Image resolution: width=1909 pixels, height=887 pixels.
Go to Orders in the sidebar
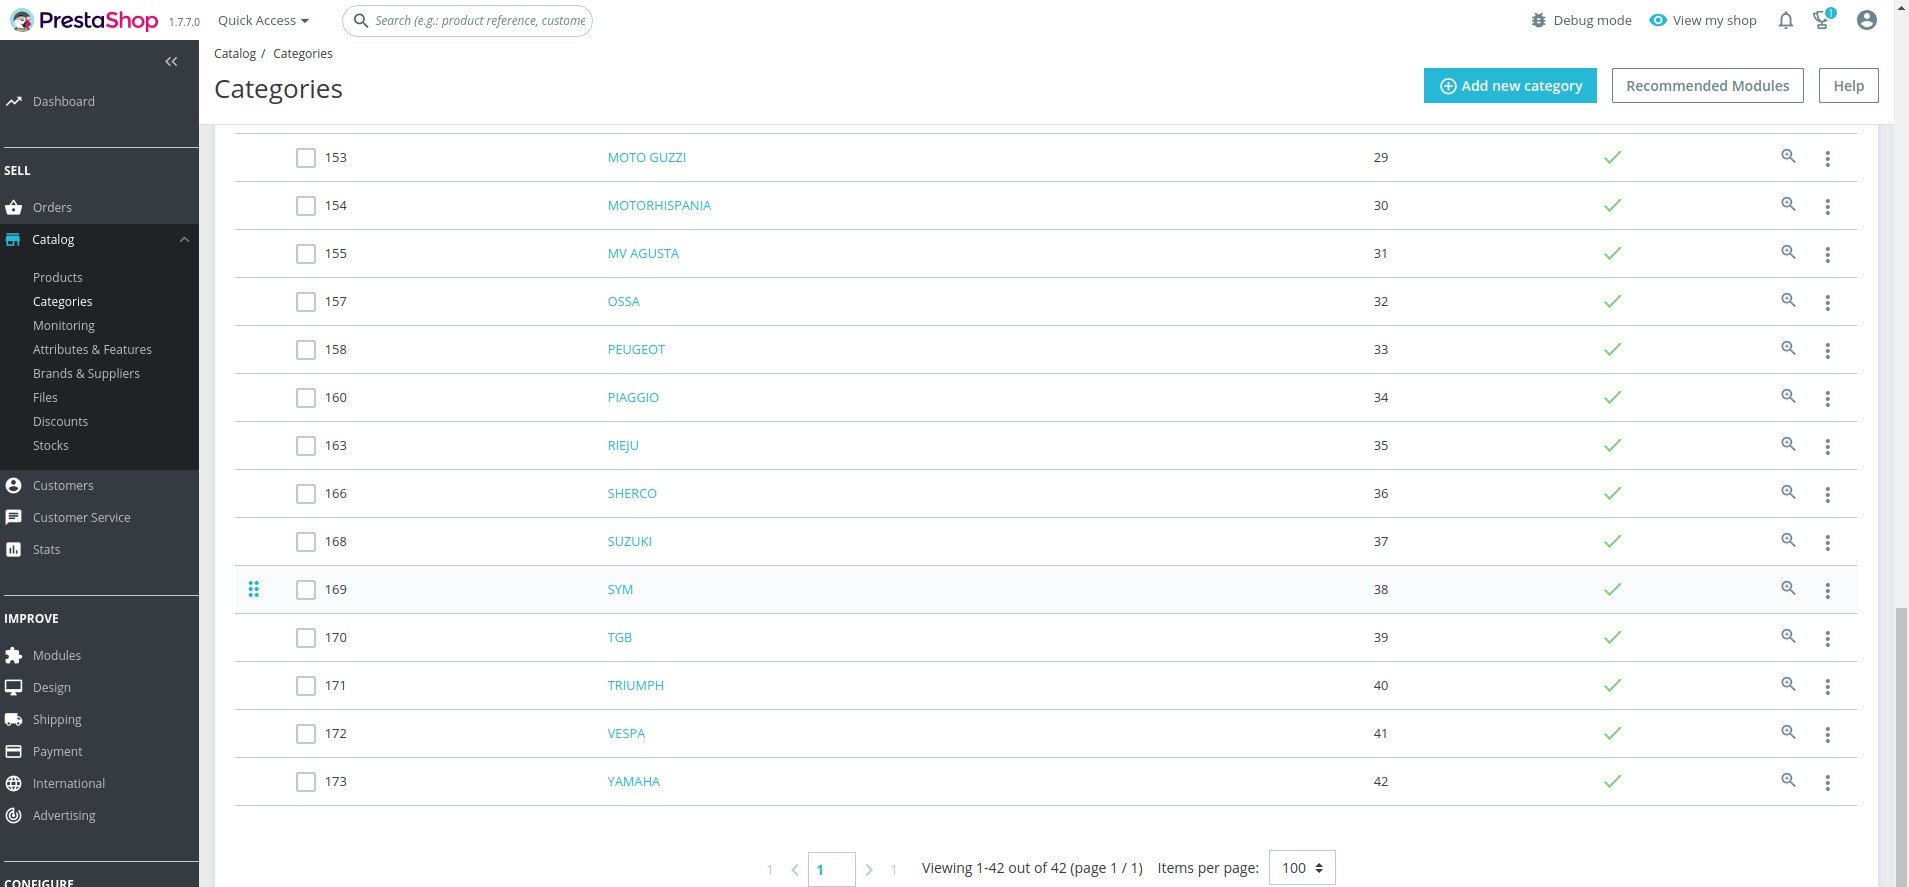click(52, 207)
